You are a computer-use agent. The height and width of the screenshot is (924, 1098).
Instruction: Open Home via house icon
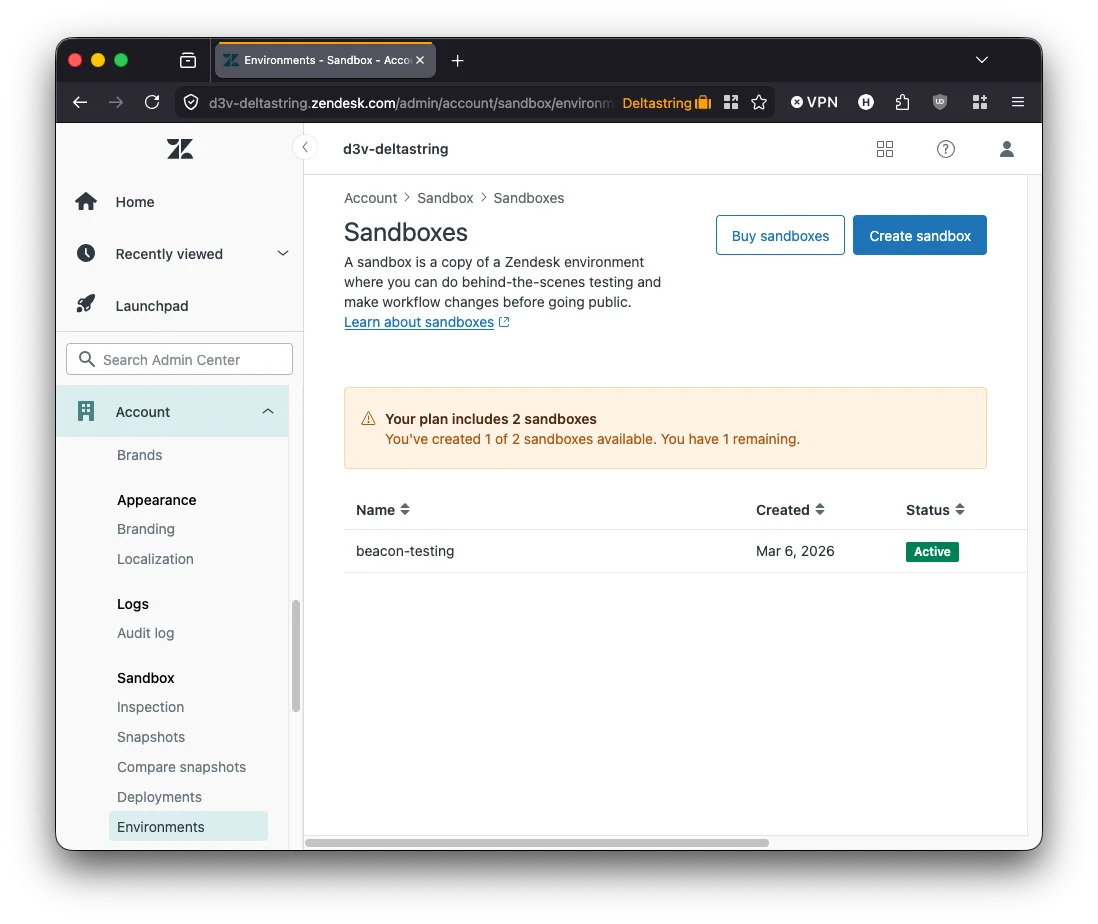tap(86, 202)
